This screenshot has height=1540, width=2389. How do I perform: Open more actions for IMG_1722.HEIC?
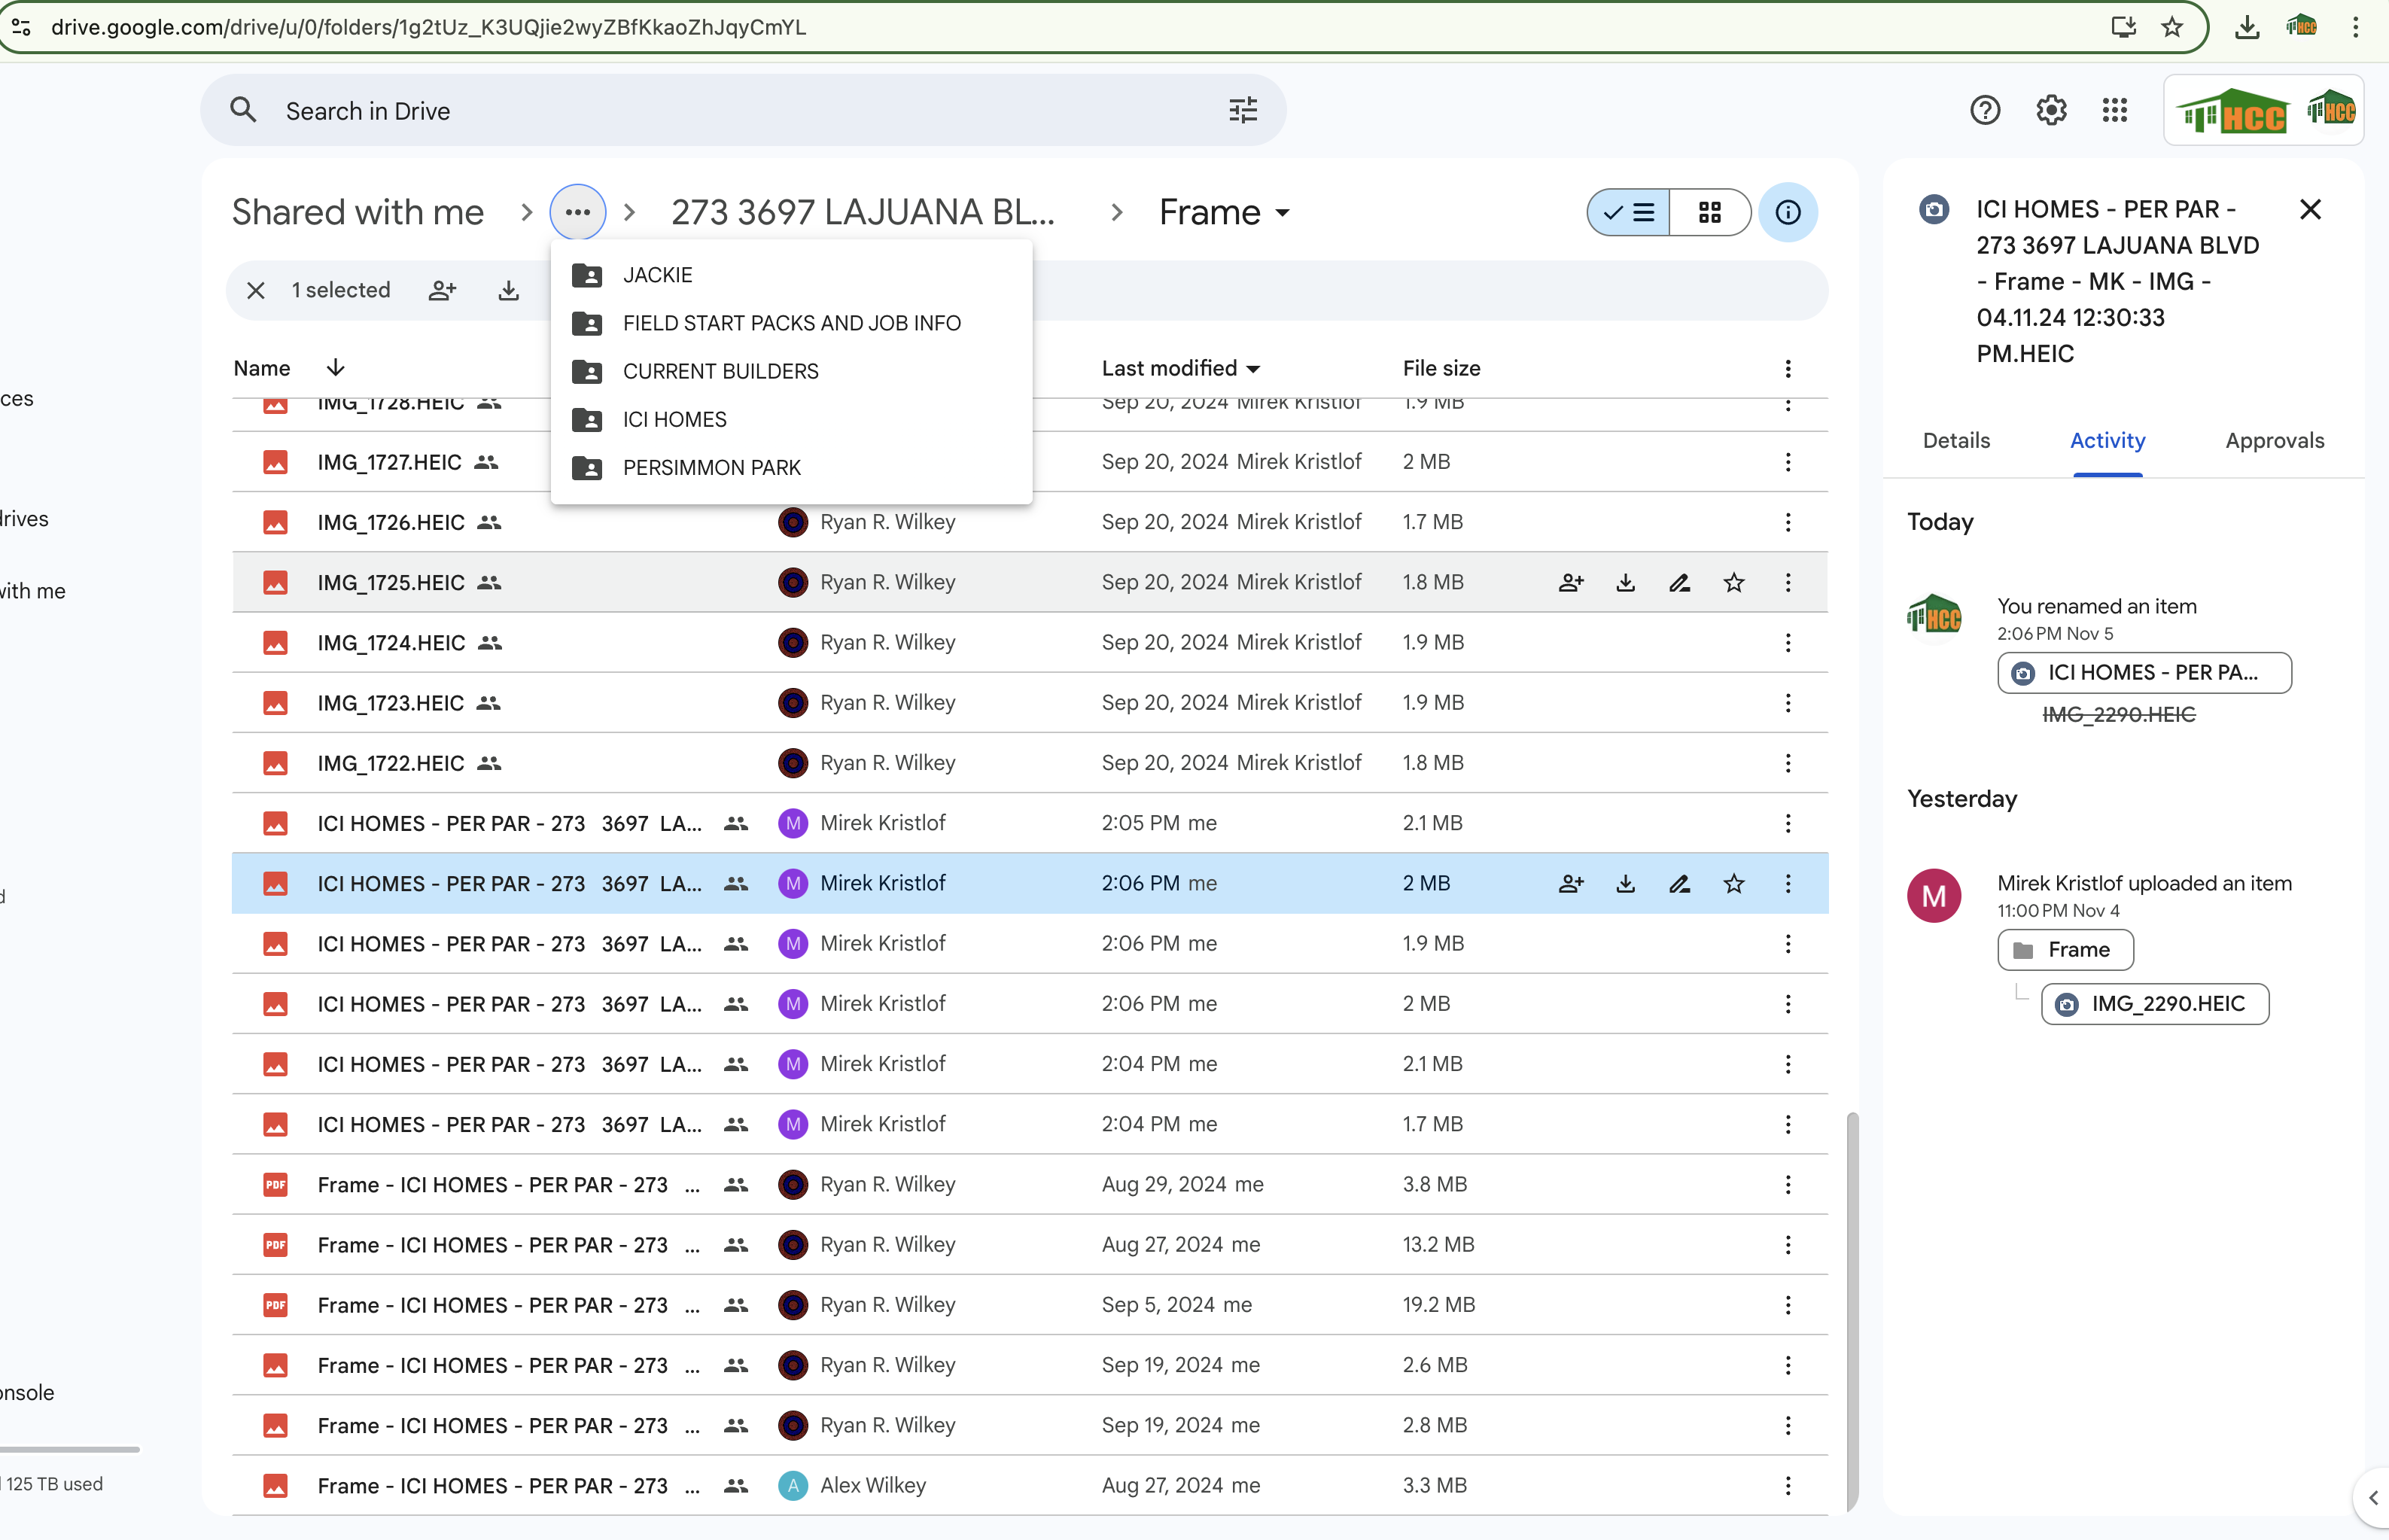[1788, 763]
